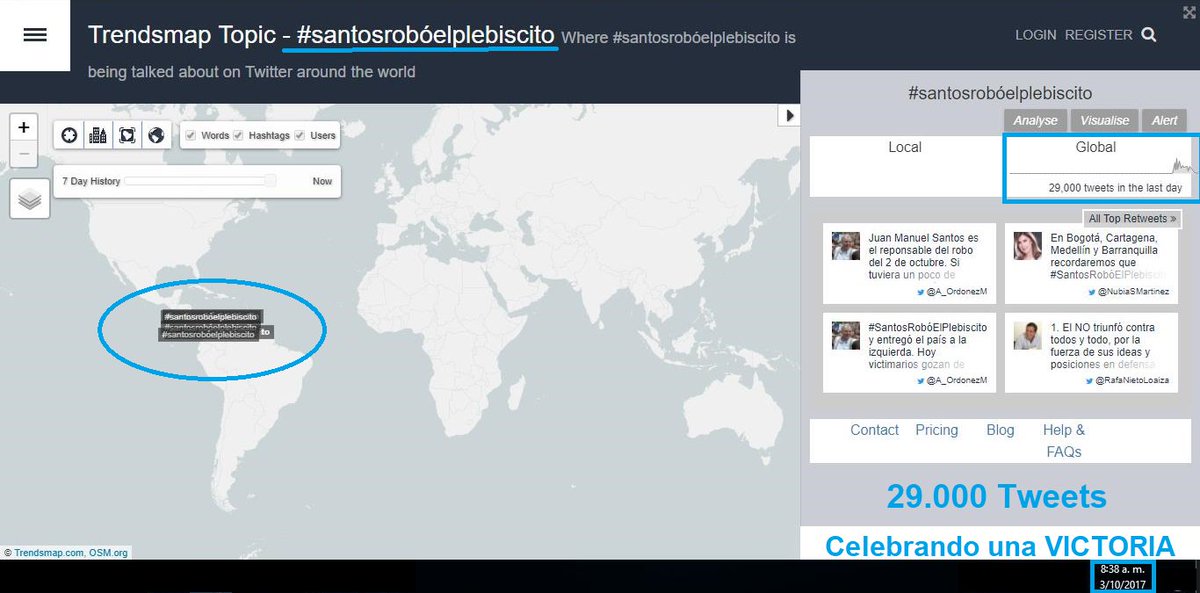The image size is (1200, 593).
Task: Click the globe world-view map icon
Action: click(155, 135)
